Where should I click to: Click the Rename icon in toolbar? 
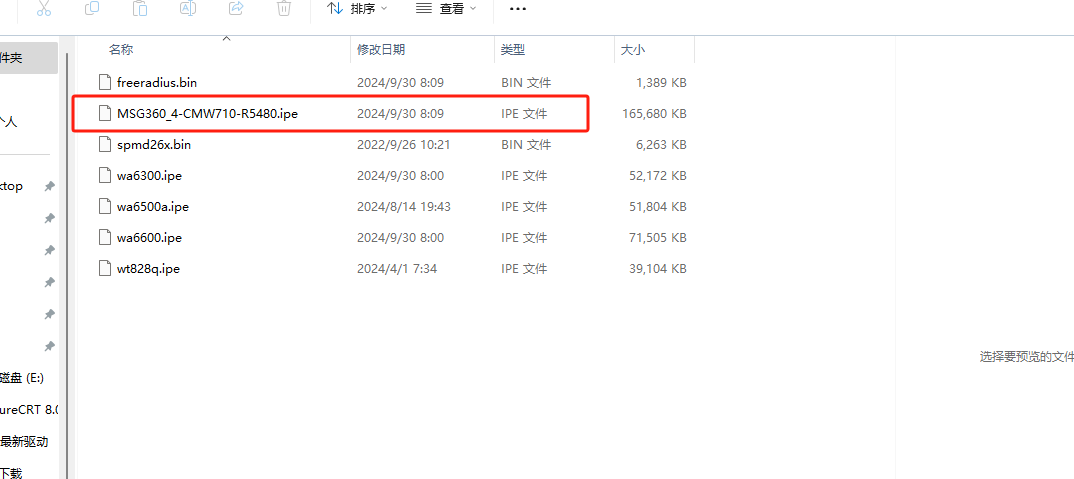(187, 8)
